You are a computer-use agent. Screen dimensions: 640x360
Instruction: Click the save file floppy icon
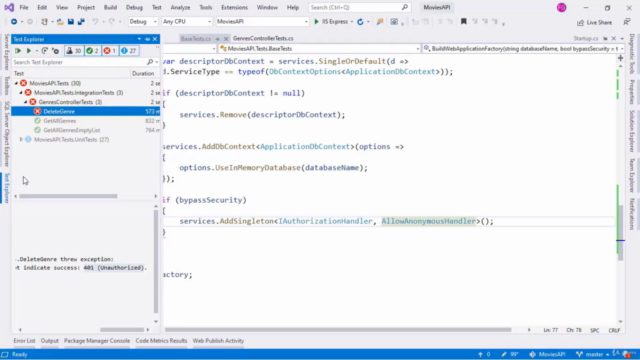[x=71, y=22]
